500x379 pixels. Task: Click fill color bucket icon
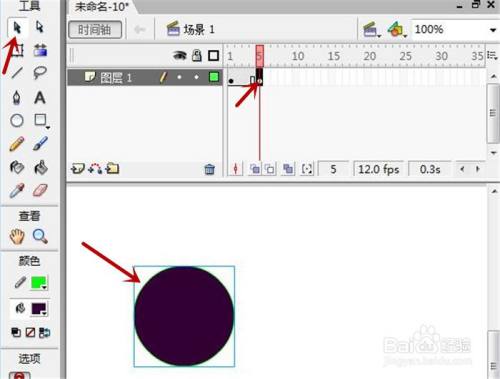(20, 309)
